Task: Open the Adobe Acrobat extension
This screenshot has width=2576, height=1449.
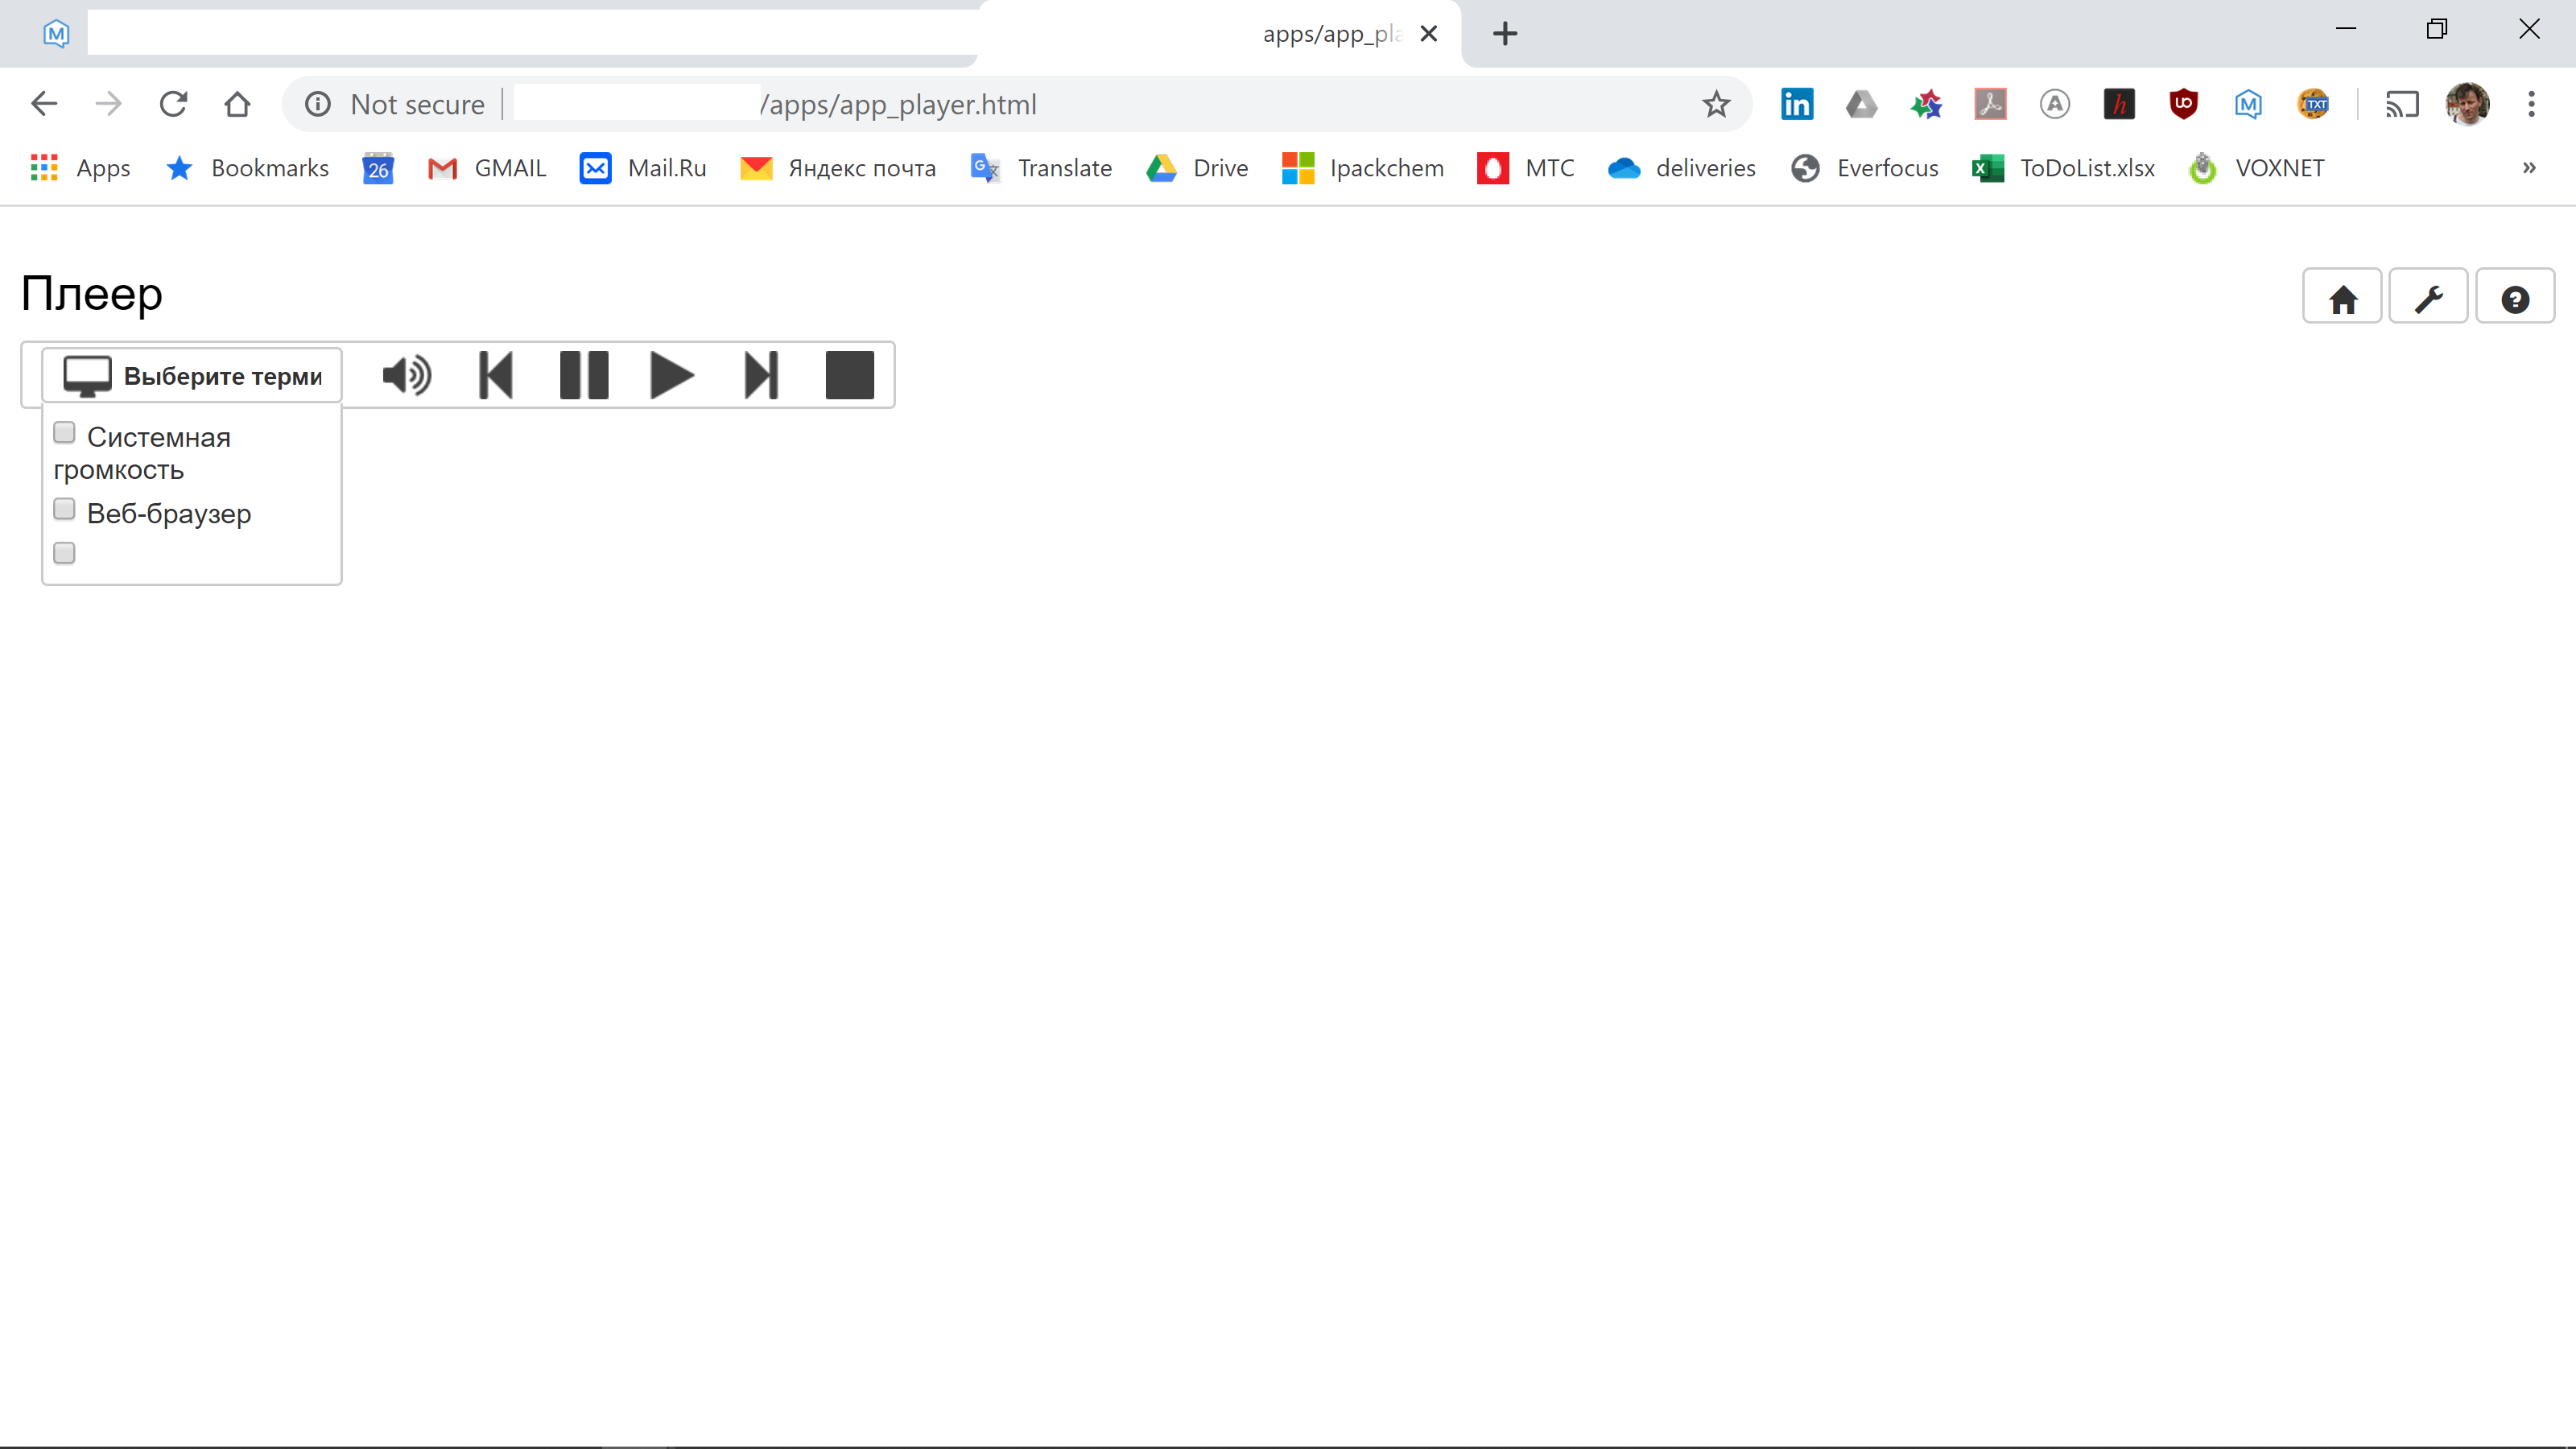Action: point(1991,104)
